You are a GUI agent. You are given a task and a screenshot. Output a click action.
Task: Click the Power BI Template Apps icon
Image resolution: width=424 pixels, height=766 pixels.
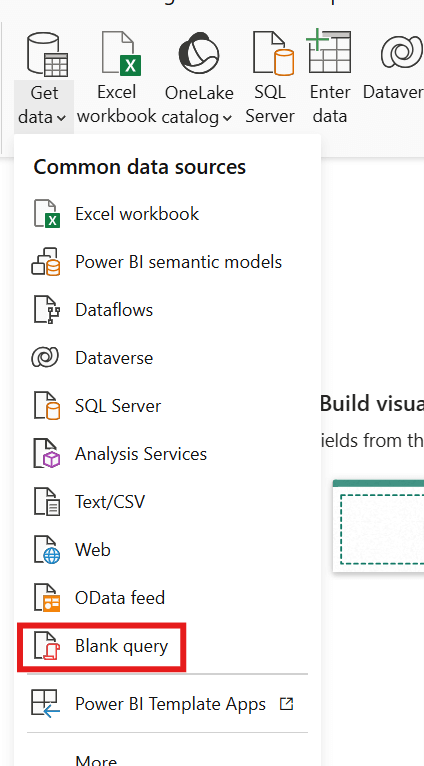click(45, 704)
